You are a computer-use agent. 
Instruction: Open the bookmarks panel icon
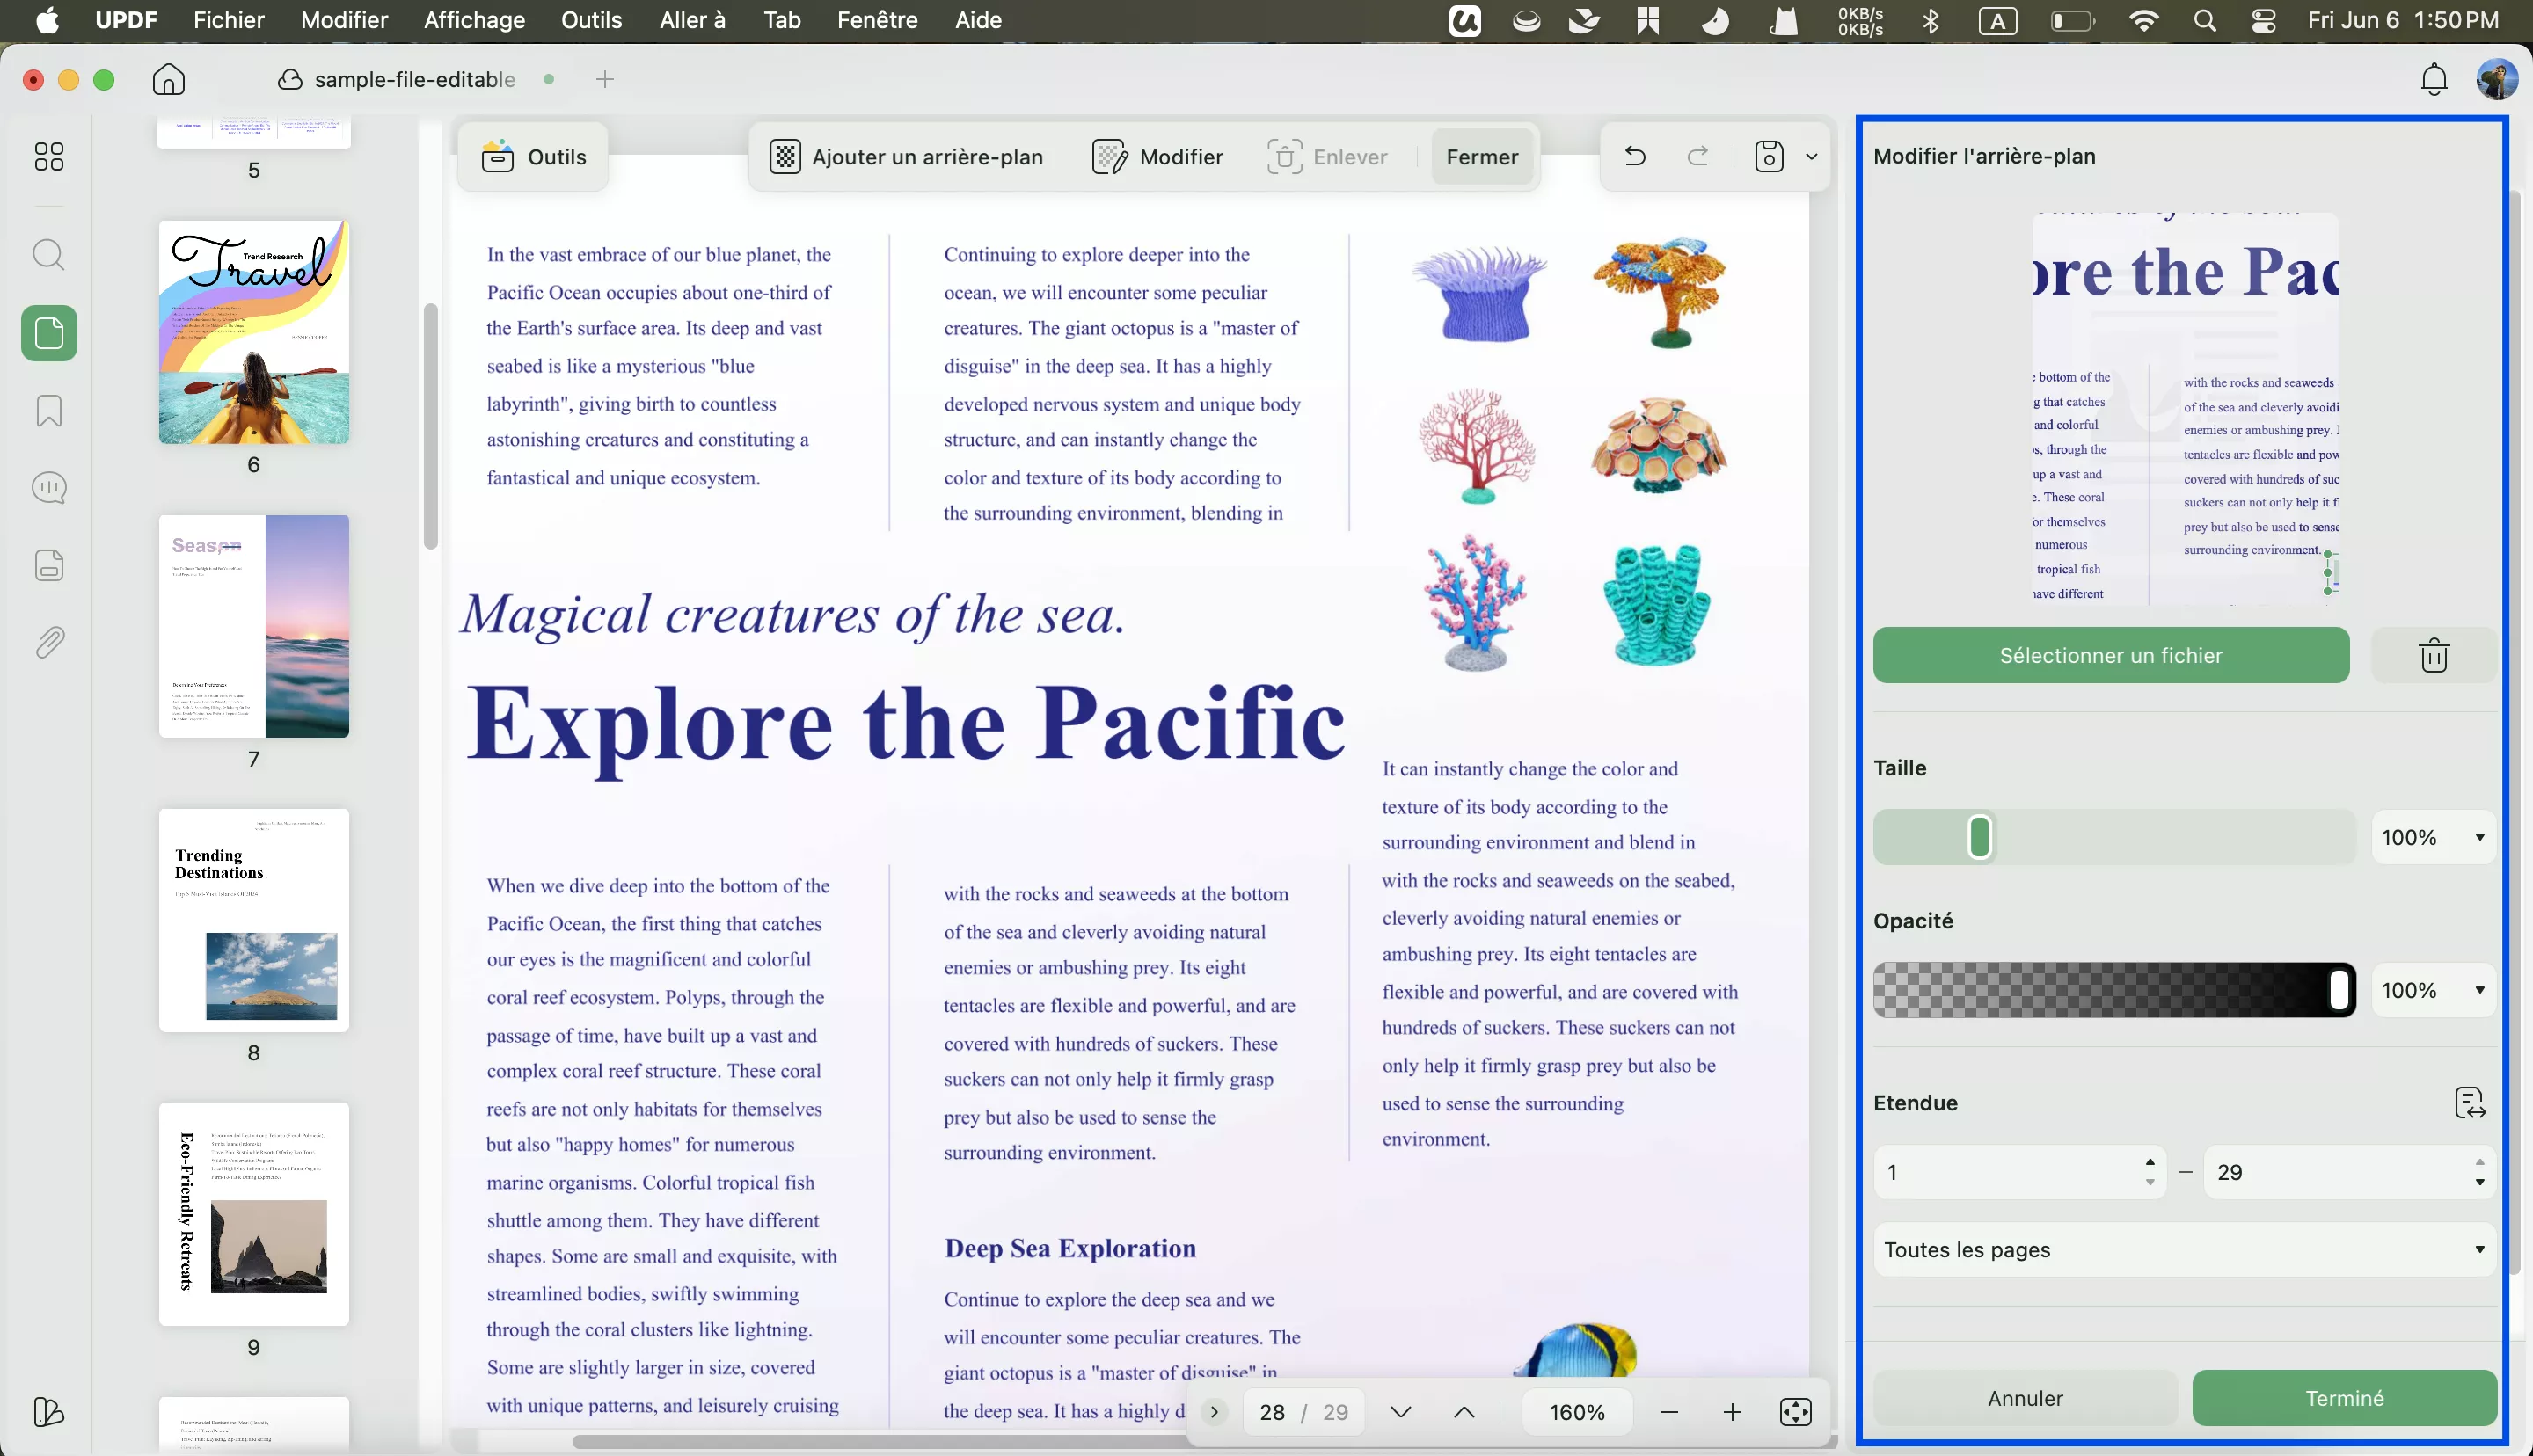coord(49,410)
